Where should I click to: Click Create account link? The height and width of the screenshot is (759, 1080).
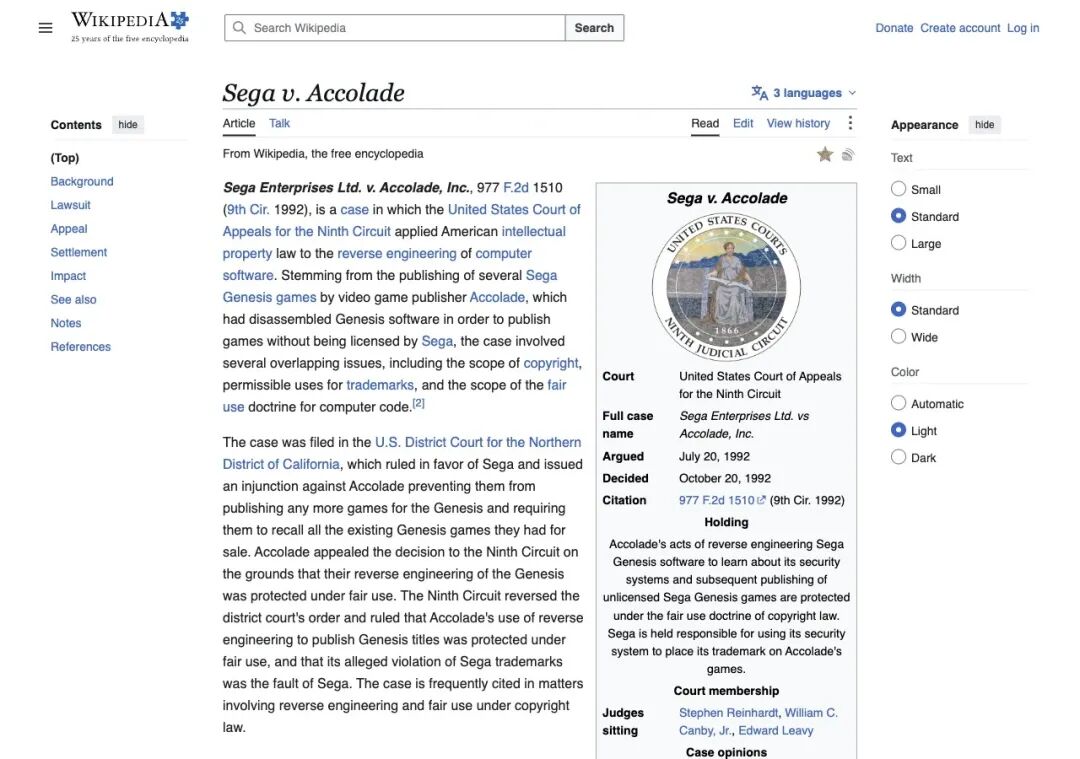tap(959, 28)
